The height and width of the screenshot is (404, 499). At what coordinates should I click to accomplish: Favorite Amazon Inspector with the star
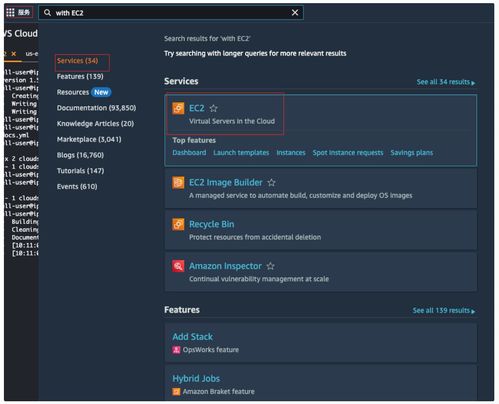coord(271,266)
